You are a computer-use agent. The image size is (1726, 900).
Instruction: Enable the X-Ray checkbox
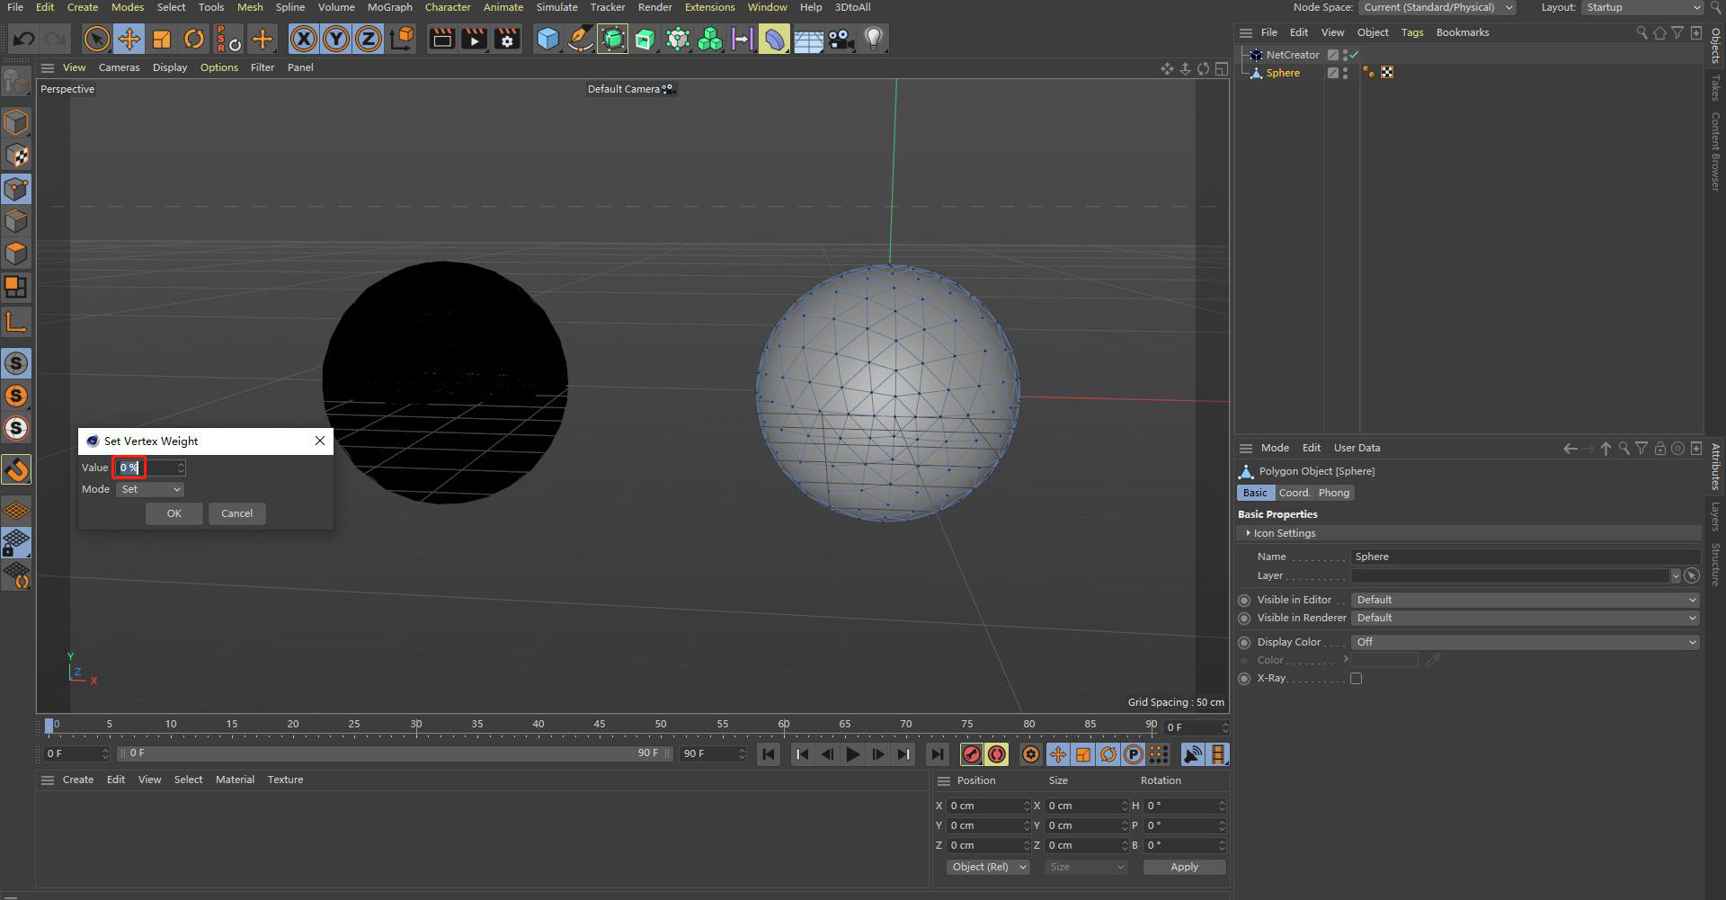[1356, 679]
